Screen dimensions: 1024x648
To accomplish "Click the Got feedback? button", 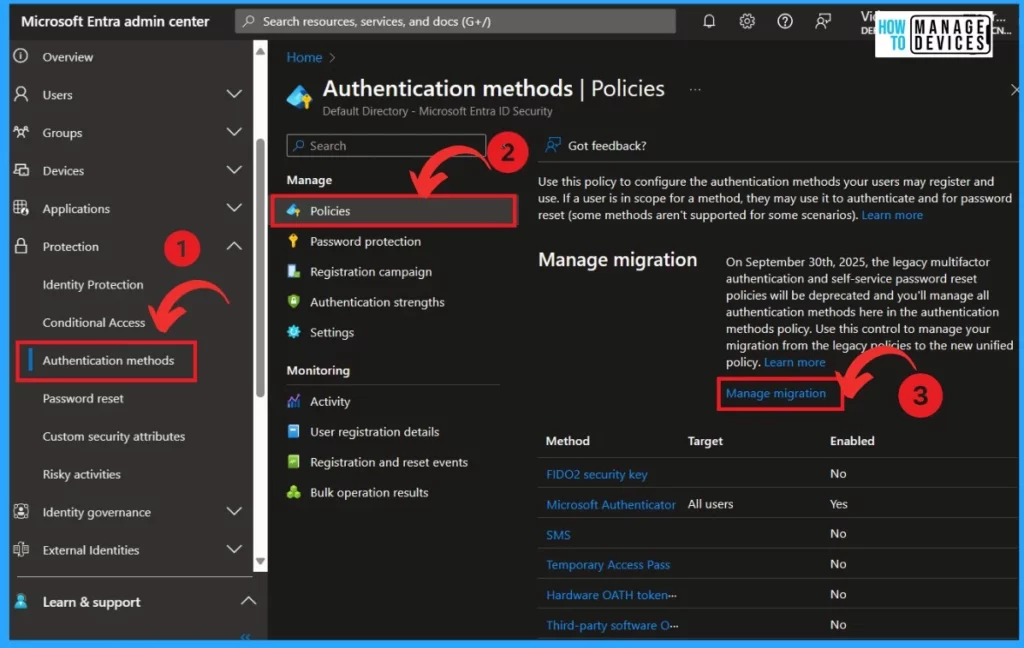I will pyautogui.click(x=596, y=145).
